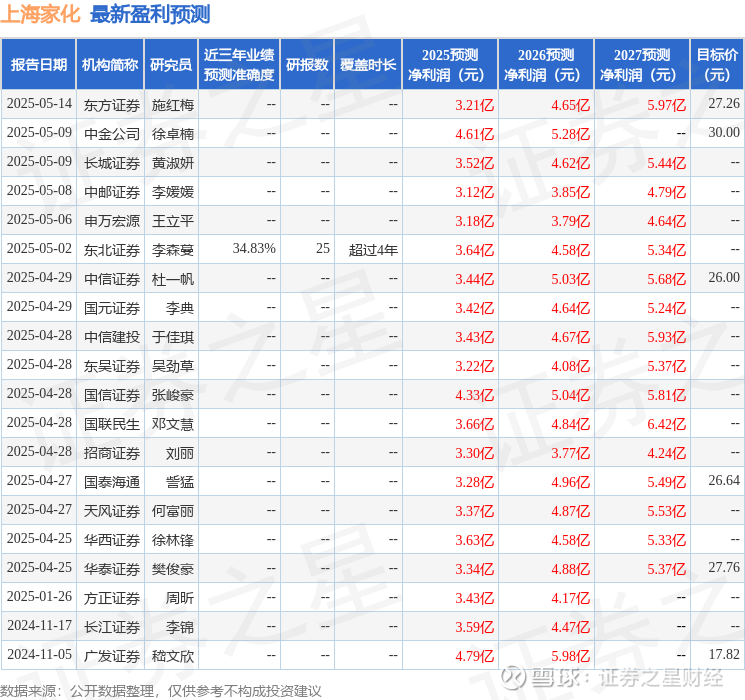Select the 东北证券 institution cell
Viewport: 745px width, 700px height.
(x=112, y=250)
